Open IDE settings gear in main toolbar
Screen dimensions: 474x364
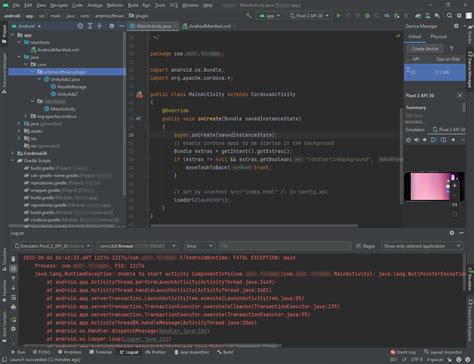pos(459,15)
